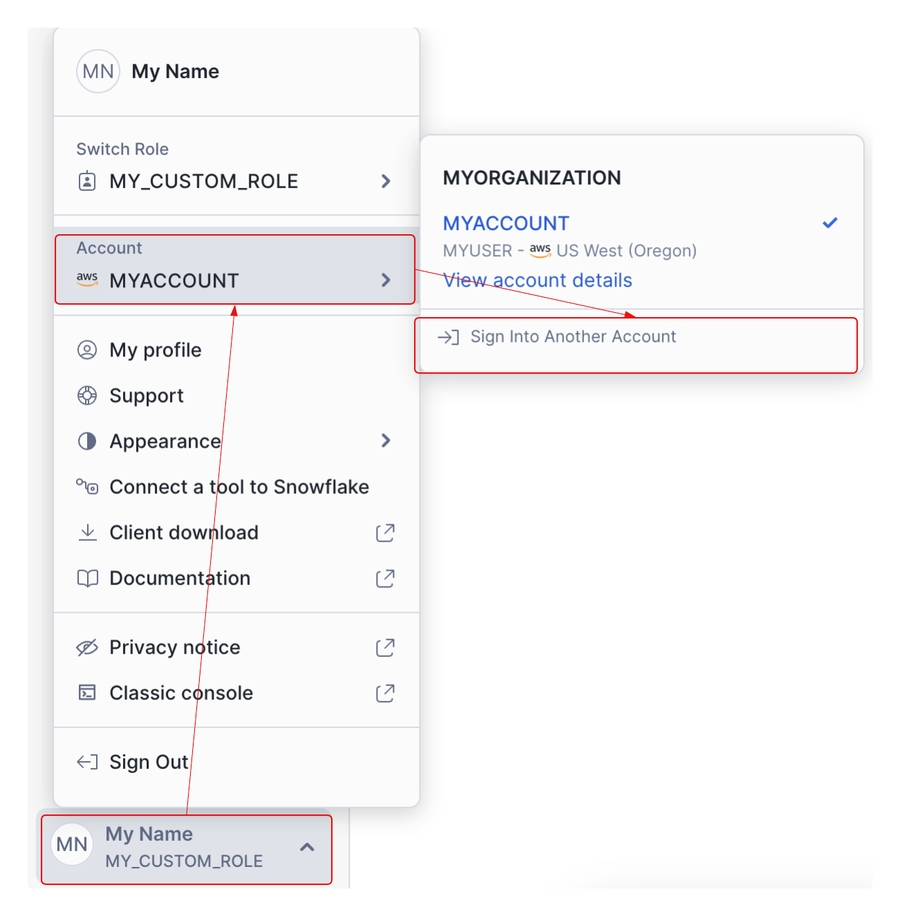
Task: Collapse the user menu with the up chevron
Action: [307, 845]
